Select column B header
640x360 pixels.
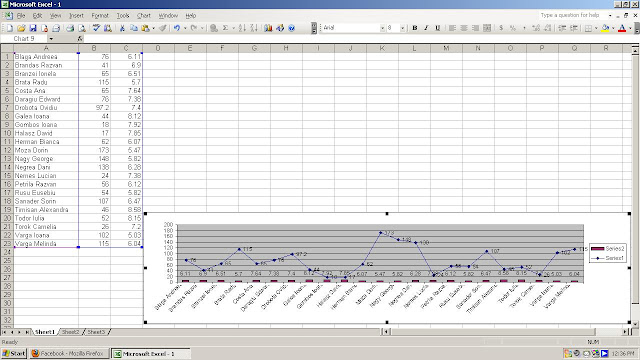tap(94, 48)
